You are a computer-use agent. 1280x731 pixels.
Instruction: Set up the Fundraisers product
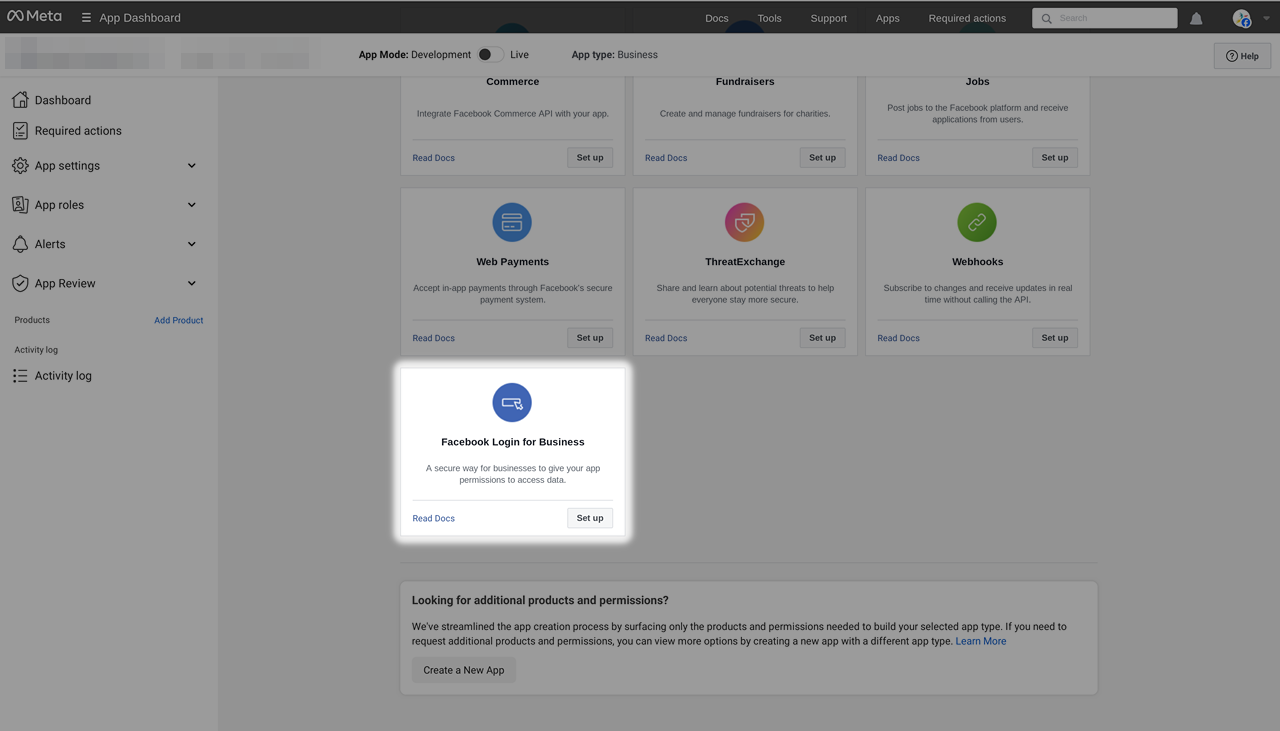pyautogui.click(x=822, y=157)
